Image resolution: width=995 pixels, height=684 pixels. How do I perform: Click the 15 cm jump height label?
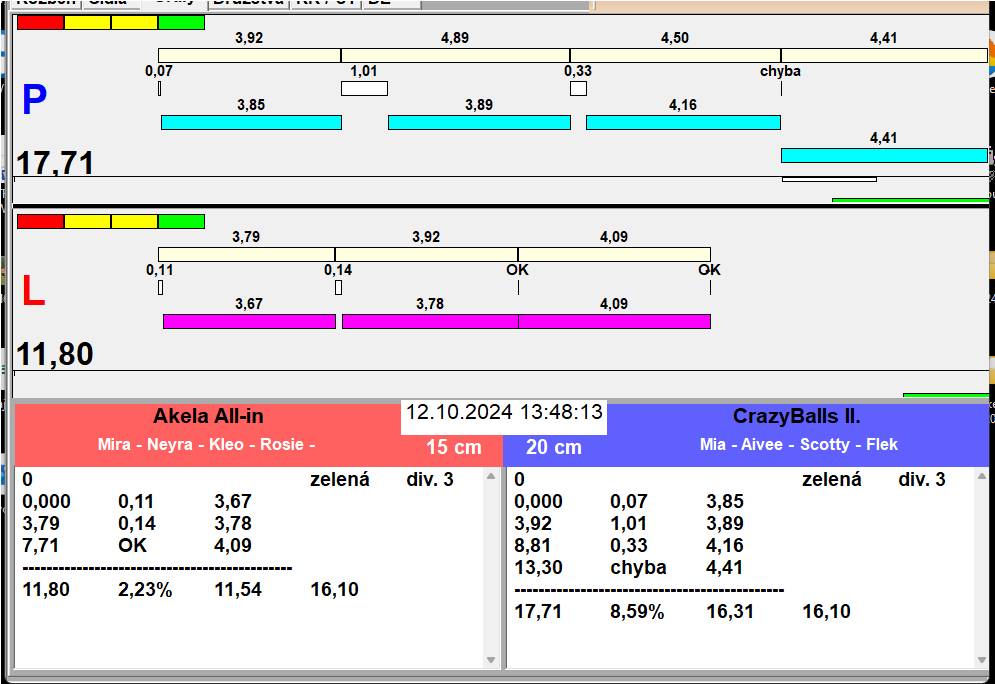click(x=454, y=447)
